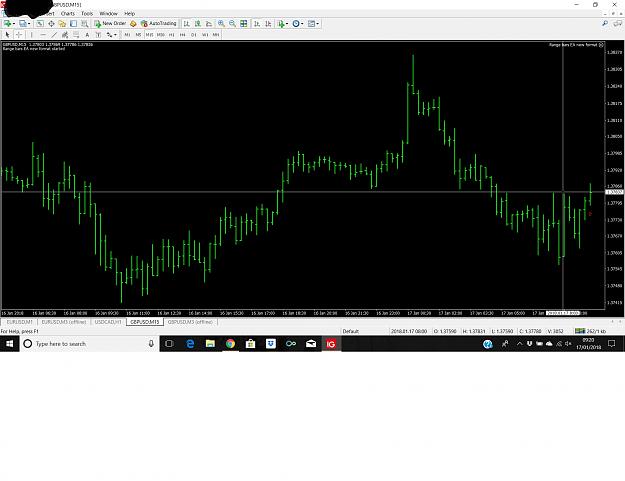Switch timeframe to M5

(138, 35)
